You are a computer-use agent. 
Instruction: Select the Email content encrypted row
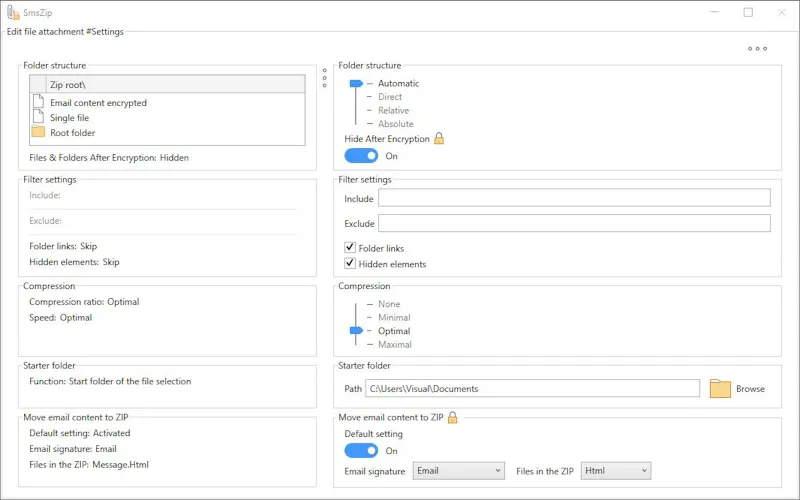click(x=167, y=103)
